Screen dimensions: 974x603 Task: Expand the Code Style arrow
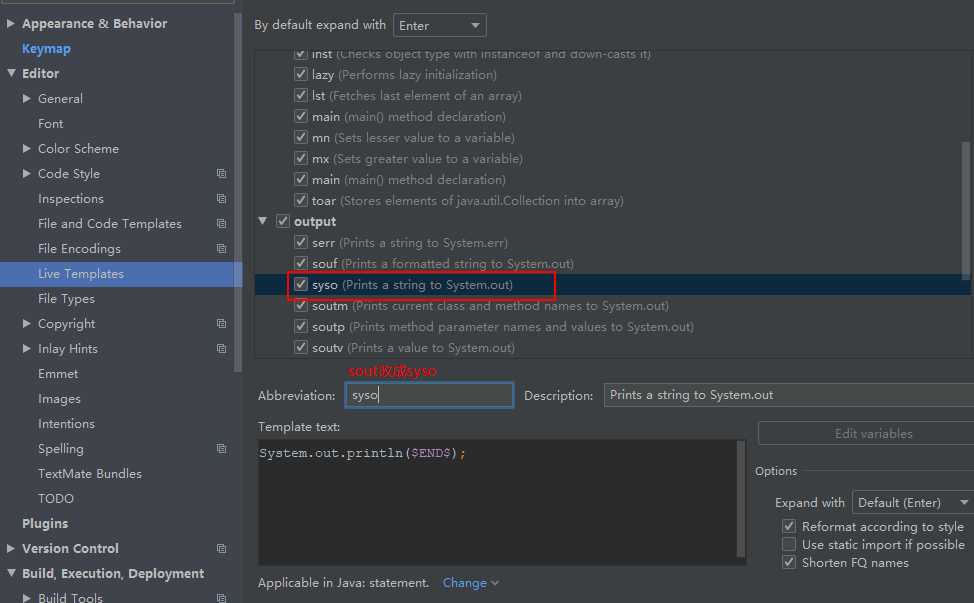point(27,173)
